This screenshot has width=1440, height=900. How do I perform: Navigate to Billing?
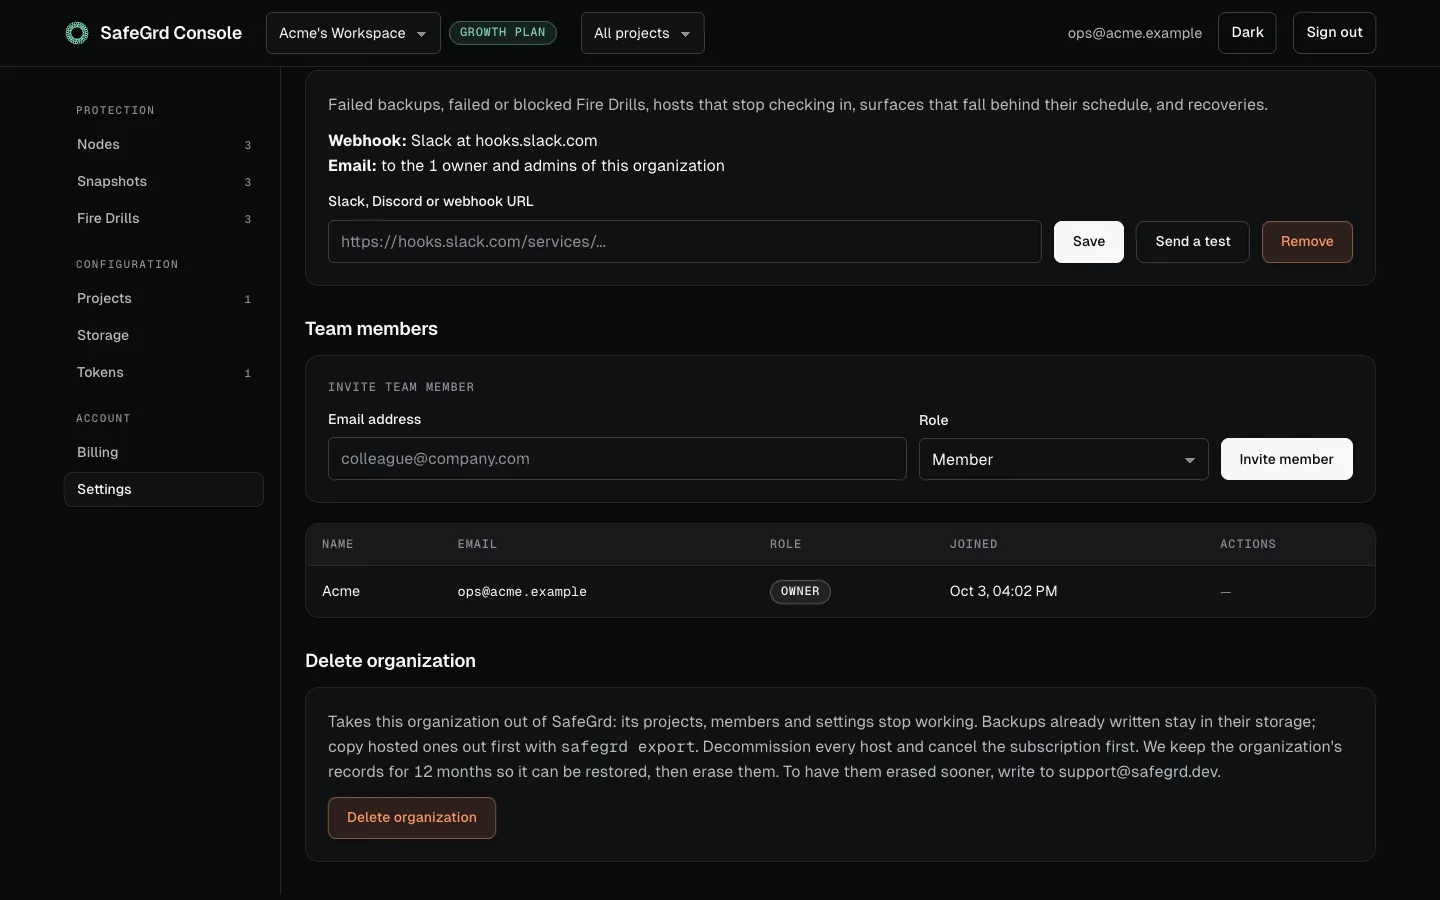164,452
